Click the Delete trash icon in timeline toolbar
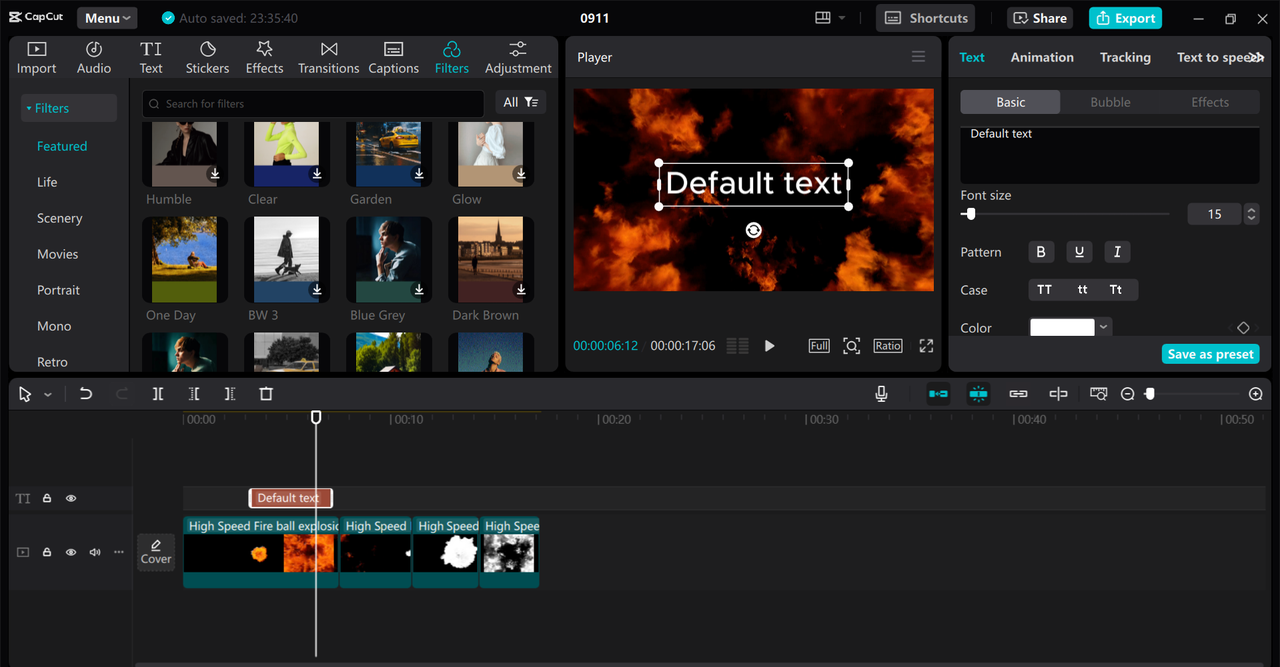 (x=266, y=394)
